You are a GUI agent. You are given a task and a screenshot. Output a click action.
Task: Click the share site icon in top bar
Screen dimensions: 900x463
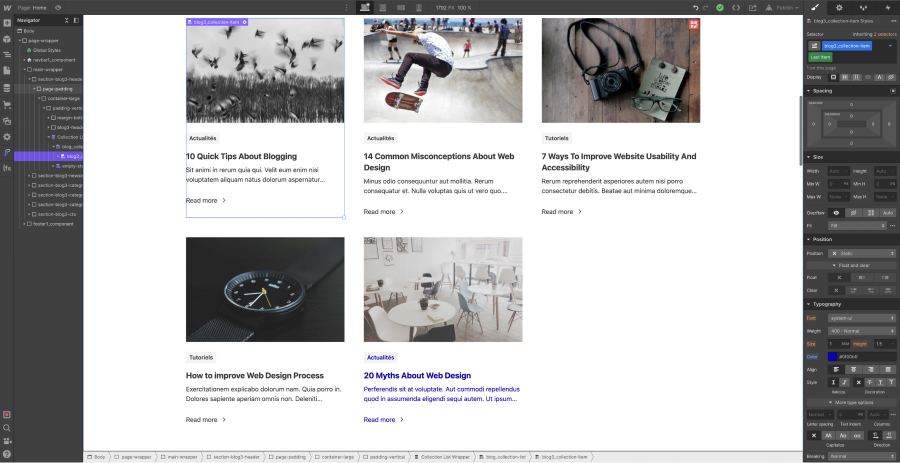point(752,7)
